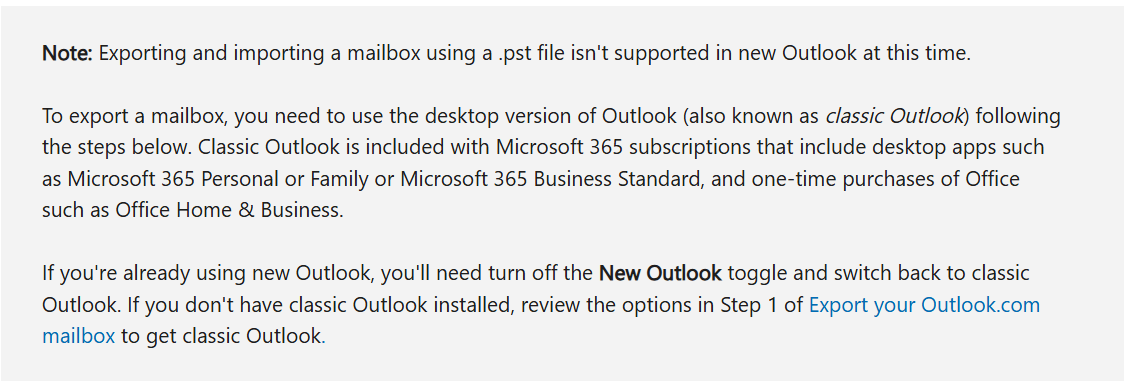This screenshot has width=1124, height=389.
Task: Click the bold "New Outlook" text
Action: pyautogui.click(x=660, y=274)
